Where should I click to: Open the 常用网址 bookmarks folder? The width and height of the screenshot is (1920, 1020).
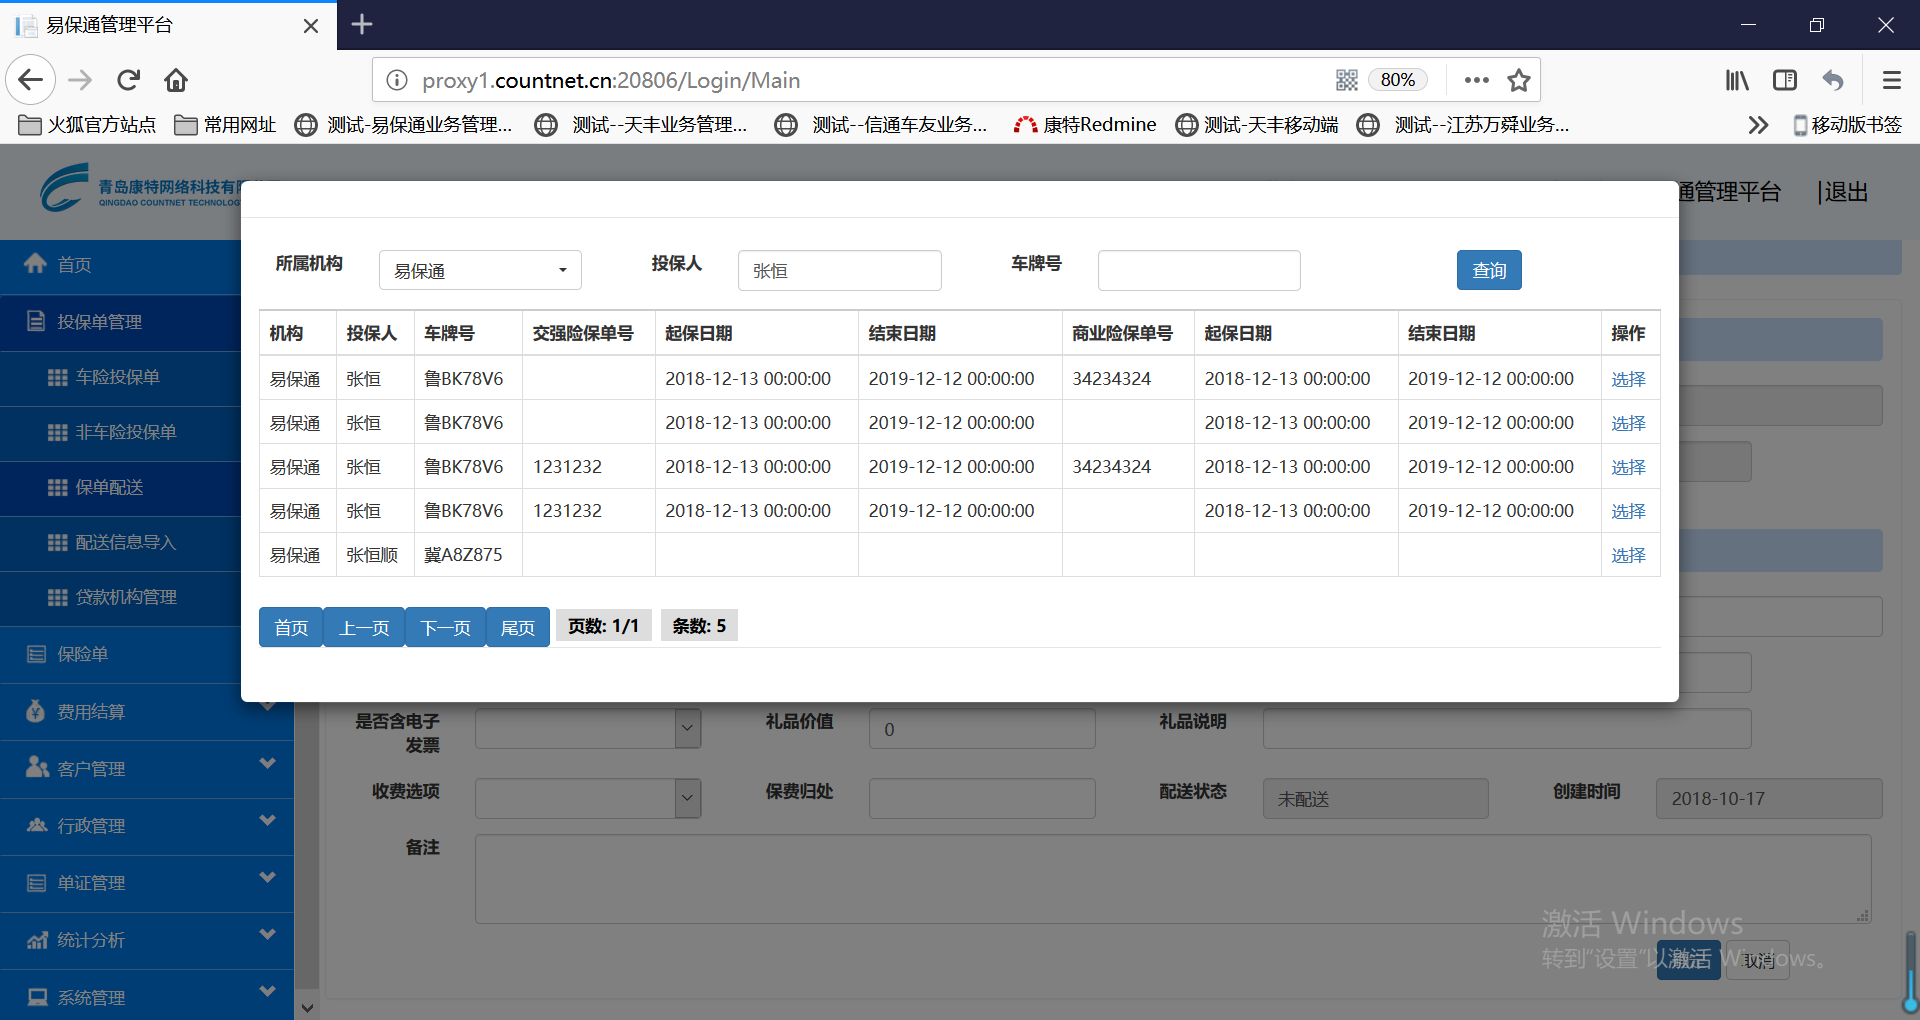coord(226,125)
